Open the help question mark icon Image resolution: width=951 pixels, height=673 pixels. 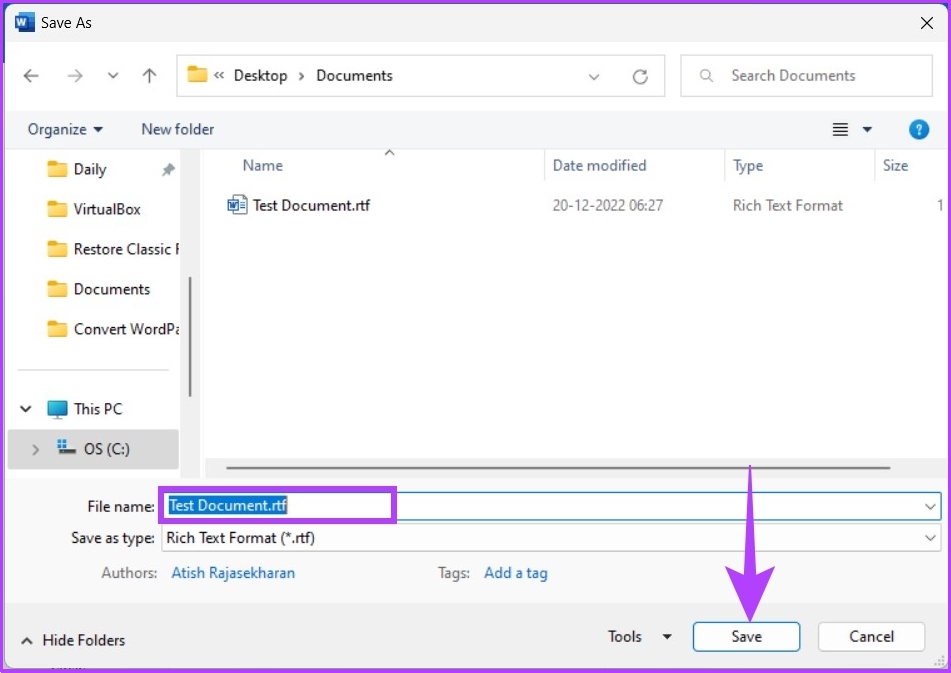[918, 129]
